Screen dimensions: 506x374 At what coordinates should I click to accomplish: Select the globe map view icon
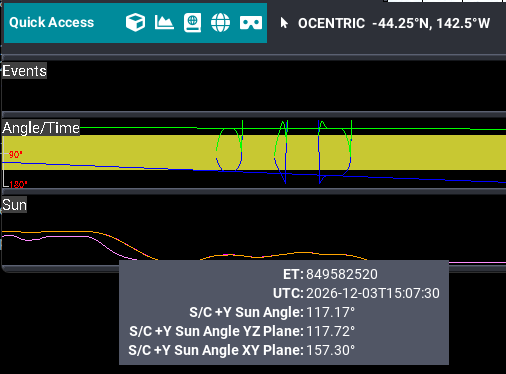click(x=220, y=23)
